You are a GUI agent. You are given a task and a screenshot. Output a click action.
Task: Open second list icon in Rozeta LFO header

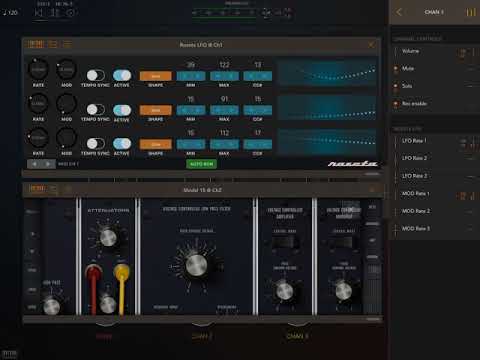click(x=53, y=44)
